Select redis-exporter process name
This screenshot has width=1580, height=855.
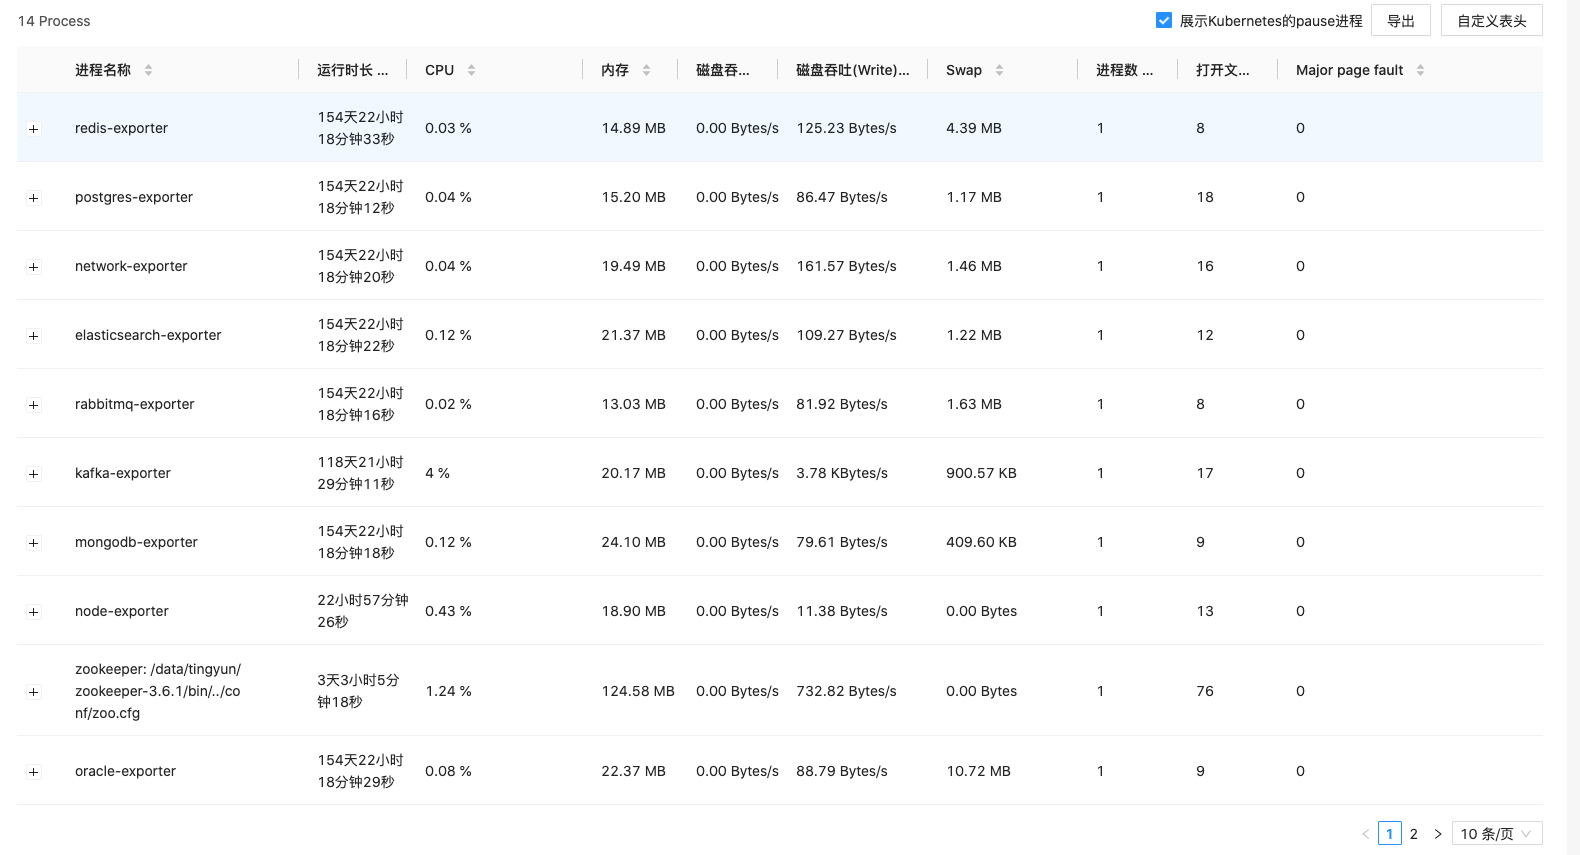pyautogui.click(x=121, y=128)
